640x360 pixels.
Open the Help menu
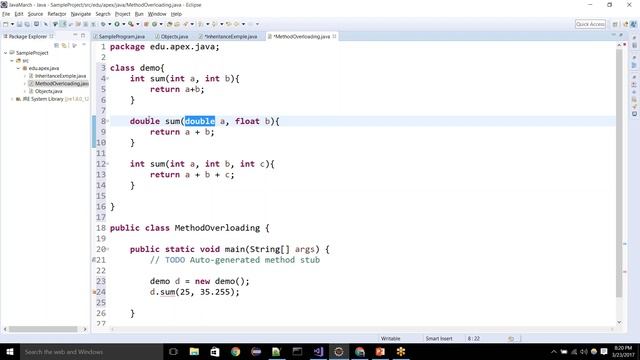coord(176,14)
